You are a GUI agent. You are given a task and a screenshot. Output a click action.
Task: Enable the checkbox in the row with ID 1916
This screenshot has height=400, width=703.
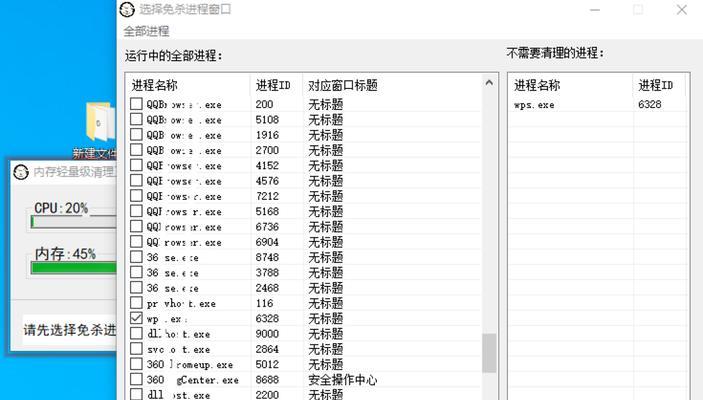[136, 135]
